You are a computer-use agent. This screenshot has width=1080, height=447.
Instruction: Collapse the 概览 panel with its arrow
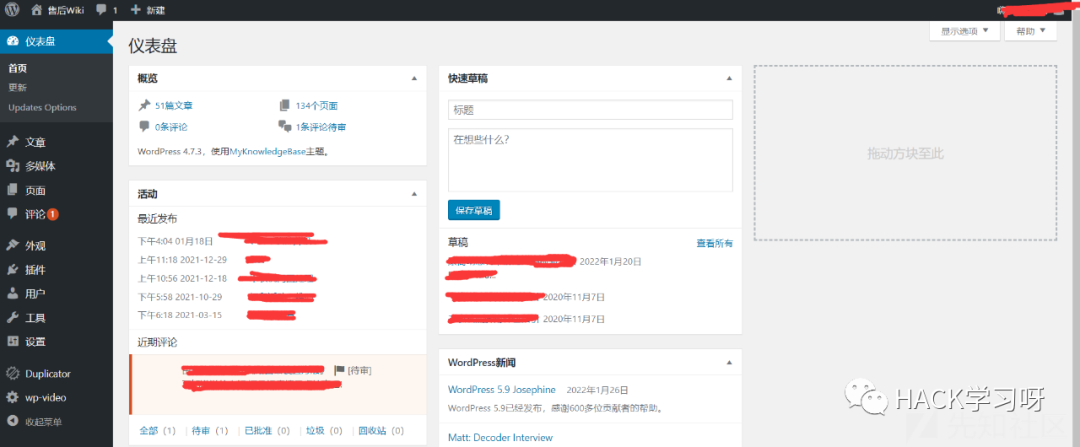pos(414,79)
